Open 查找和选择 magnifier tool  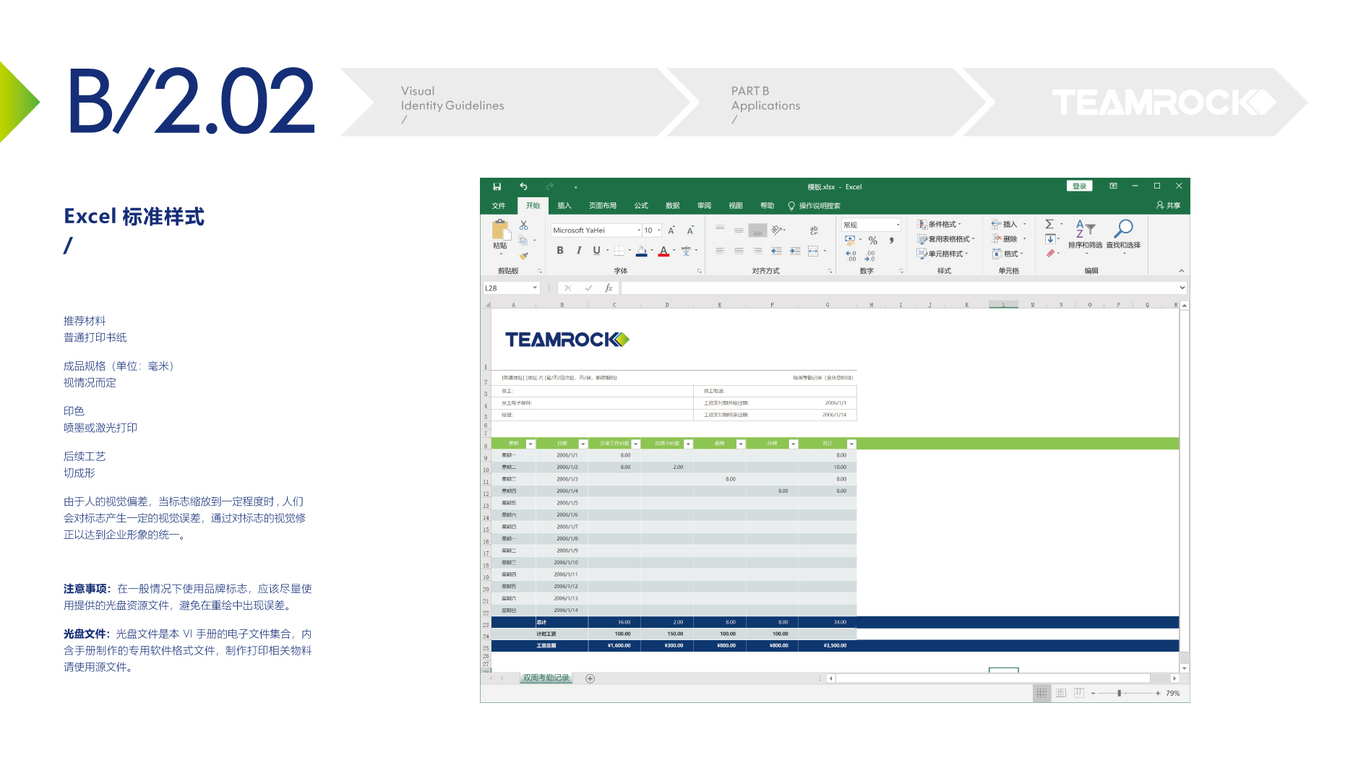1123,235
